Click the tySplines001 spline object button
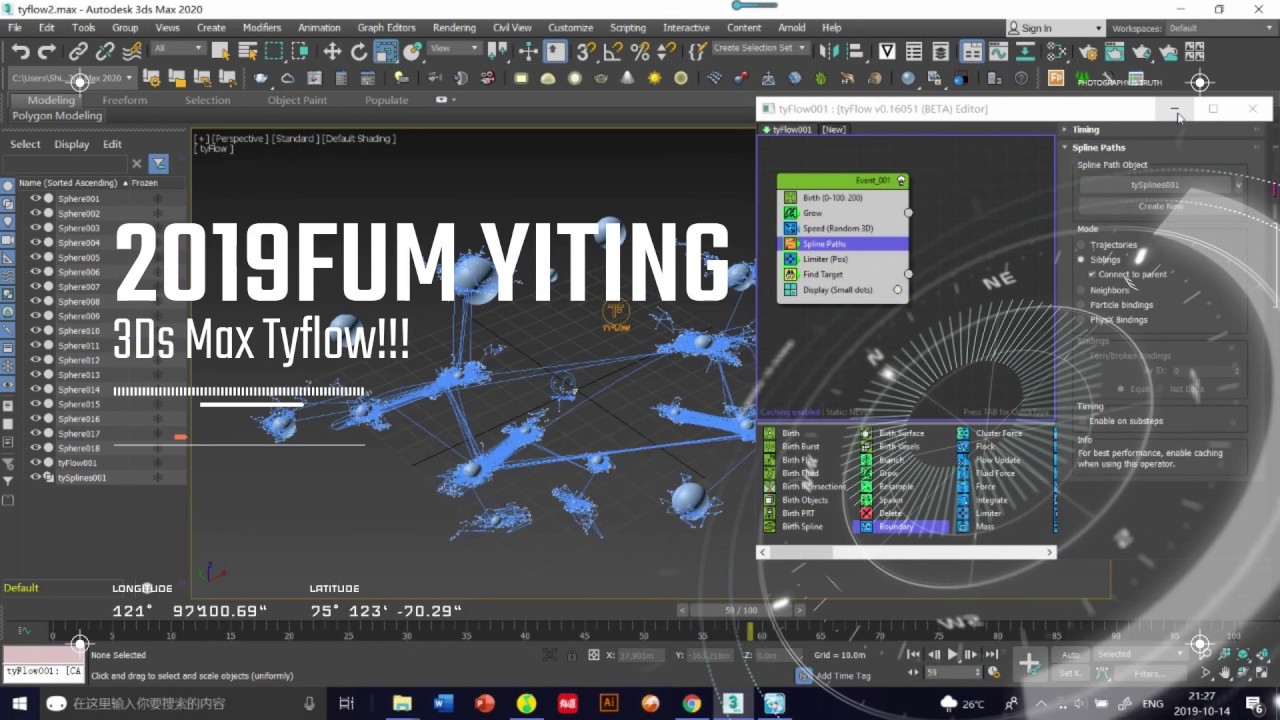 [x=1155, y=185]
